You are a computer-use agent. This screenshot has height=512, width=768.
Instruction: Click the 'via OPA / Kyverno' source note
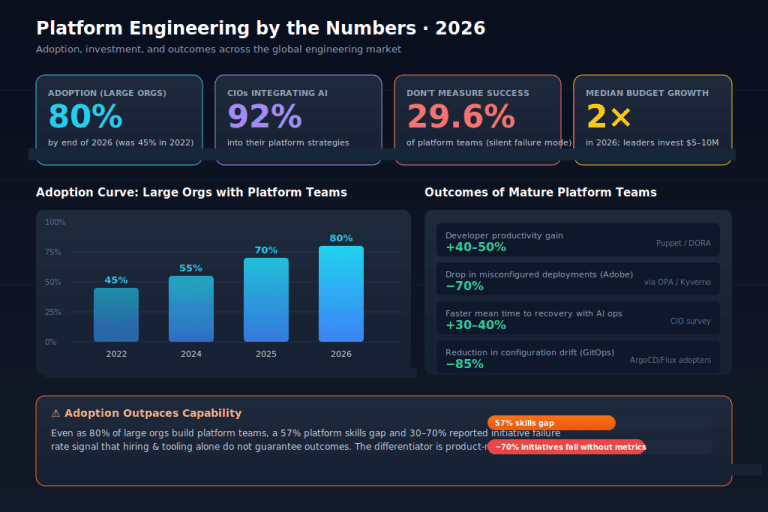(677, 282)
